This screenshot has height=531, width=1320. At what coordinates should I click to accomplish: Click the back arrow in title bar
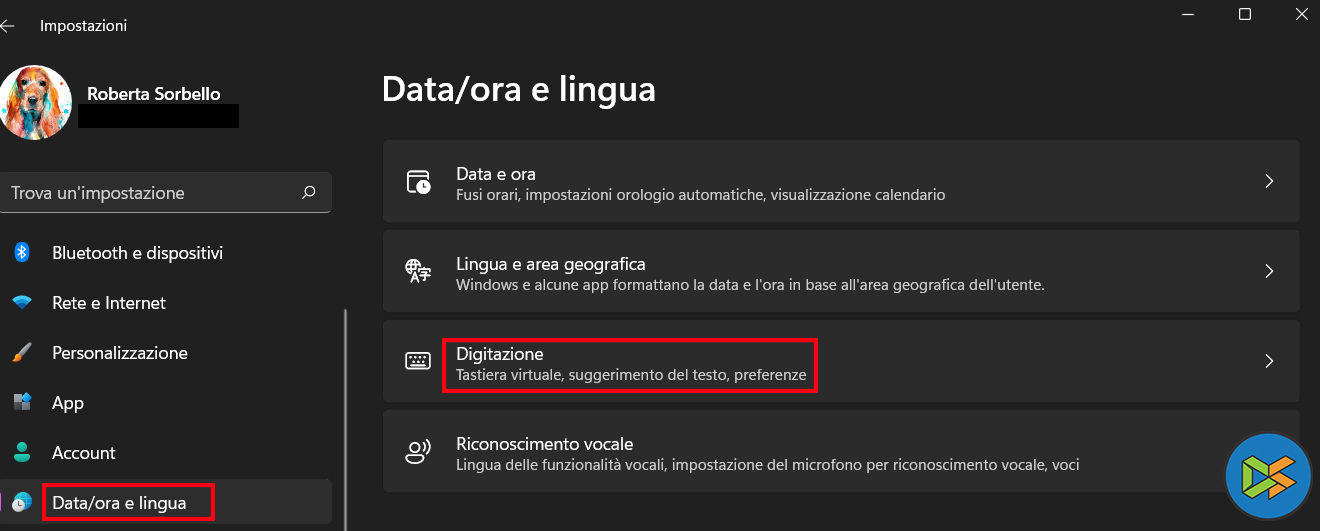[x=8, y=26]
